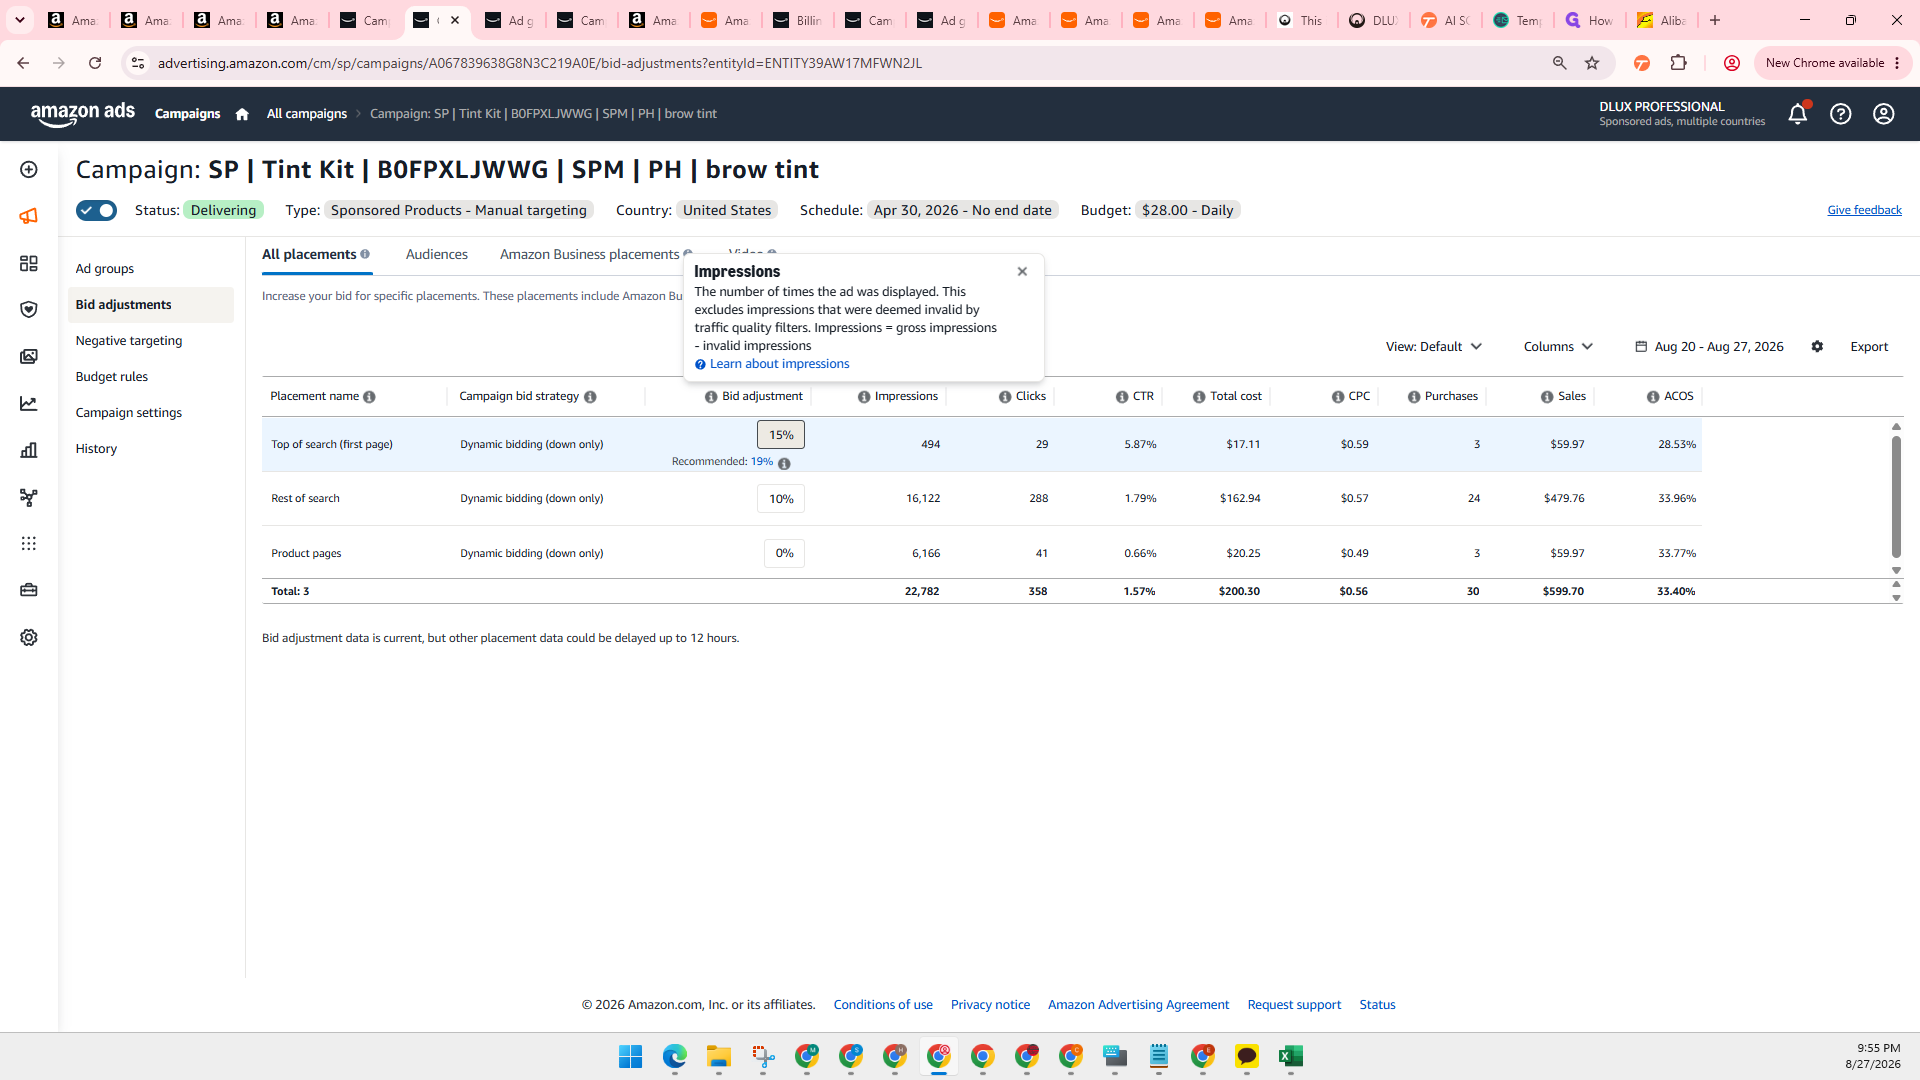Open the nine-dot apps grid sidebar icon

point(29,544)
